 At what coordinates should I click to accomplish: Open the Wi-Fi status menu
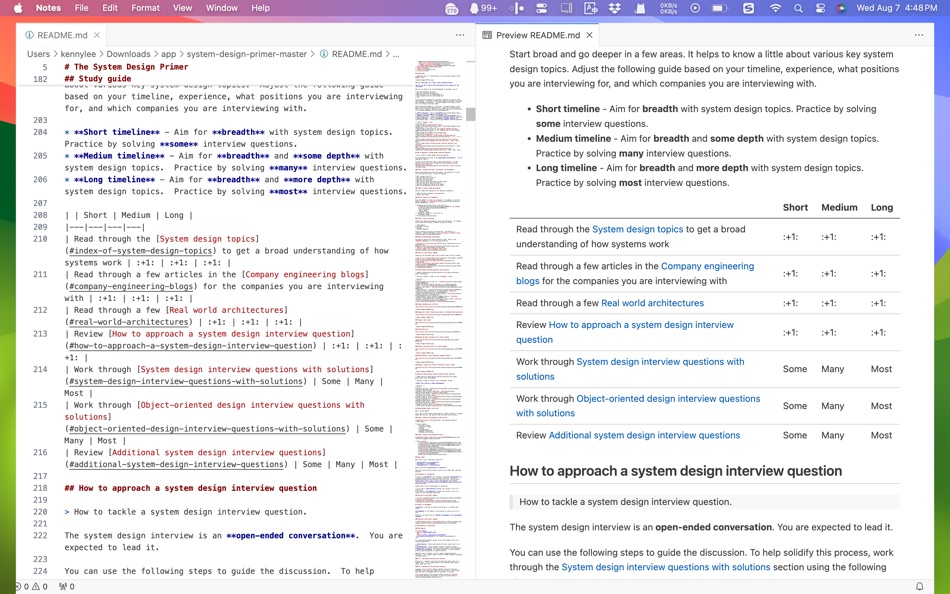click(775, 8)
